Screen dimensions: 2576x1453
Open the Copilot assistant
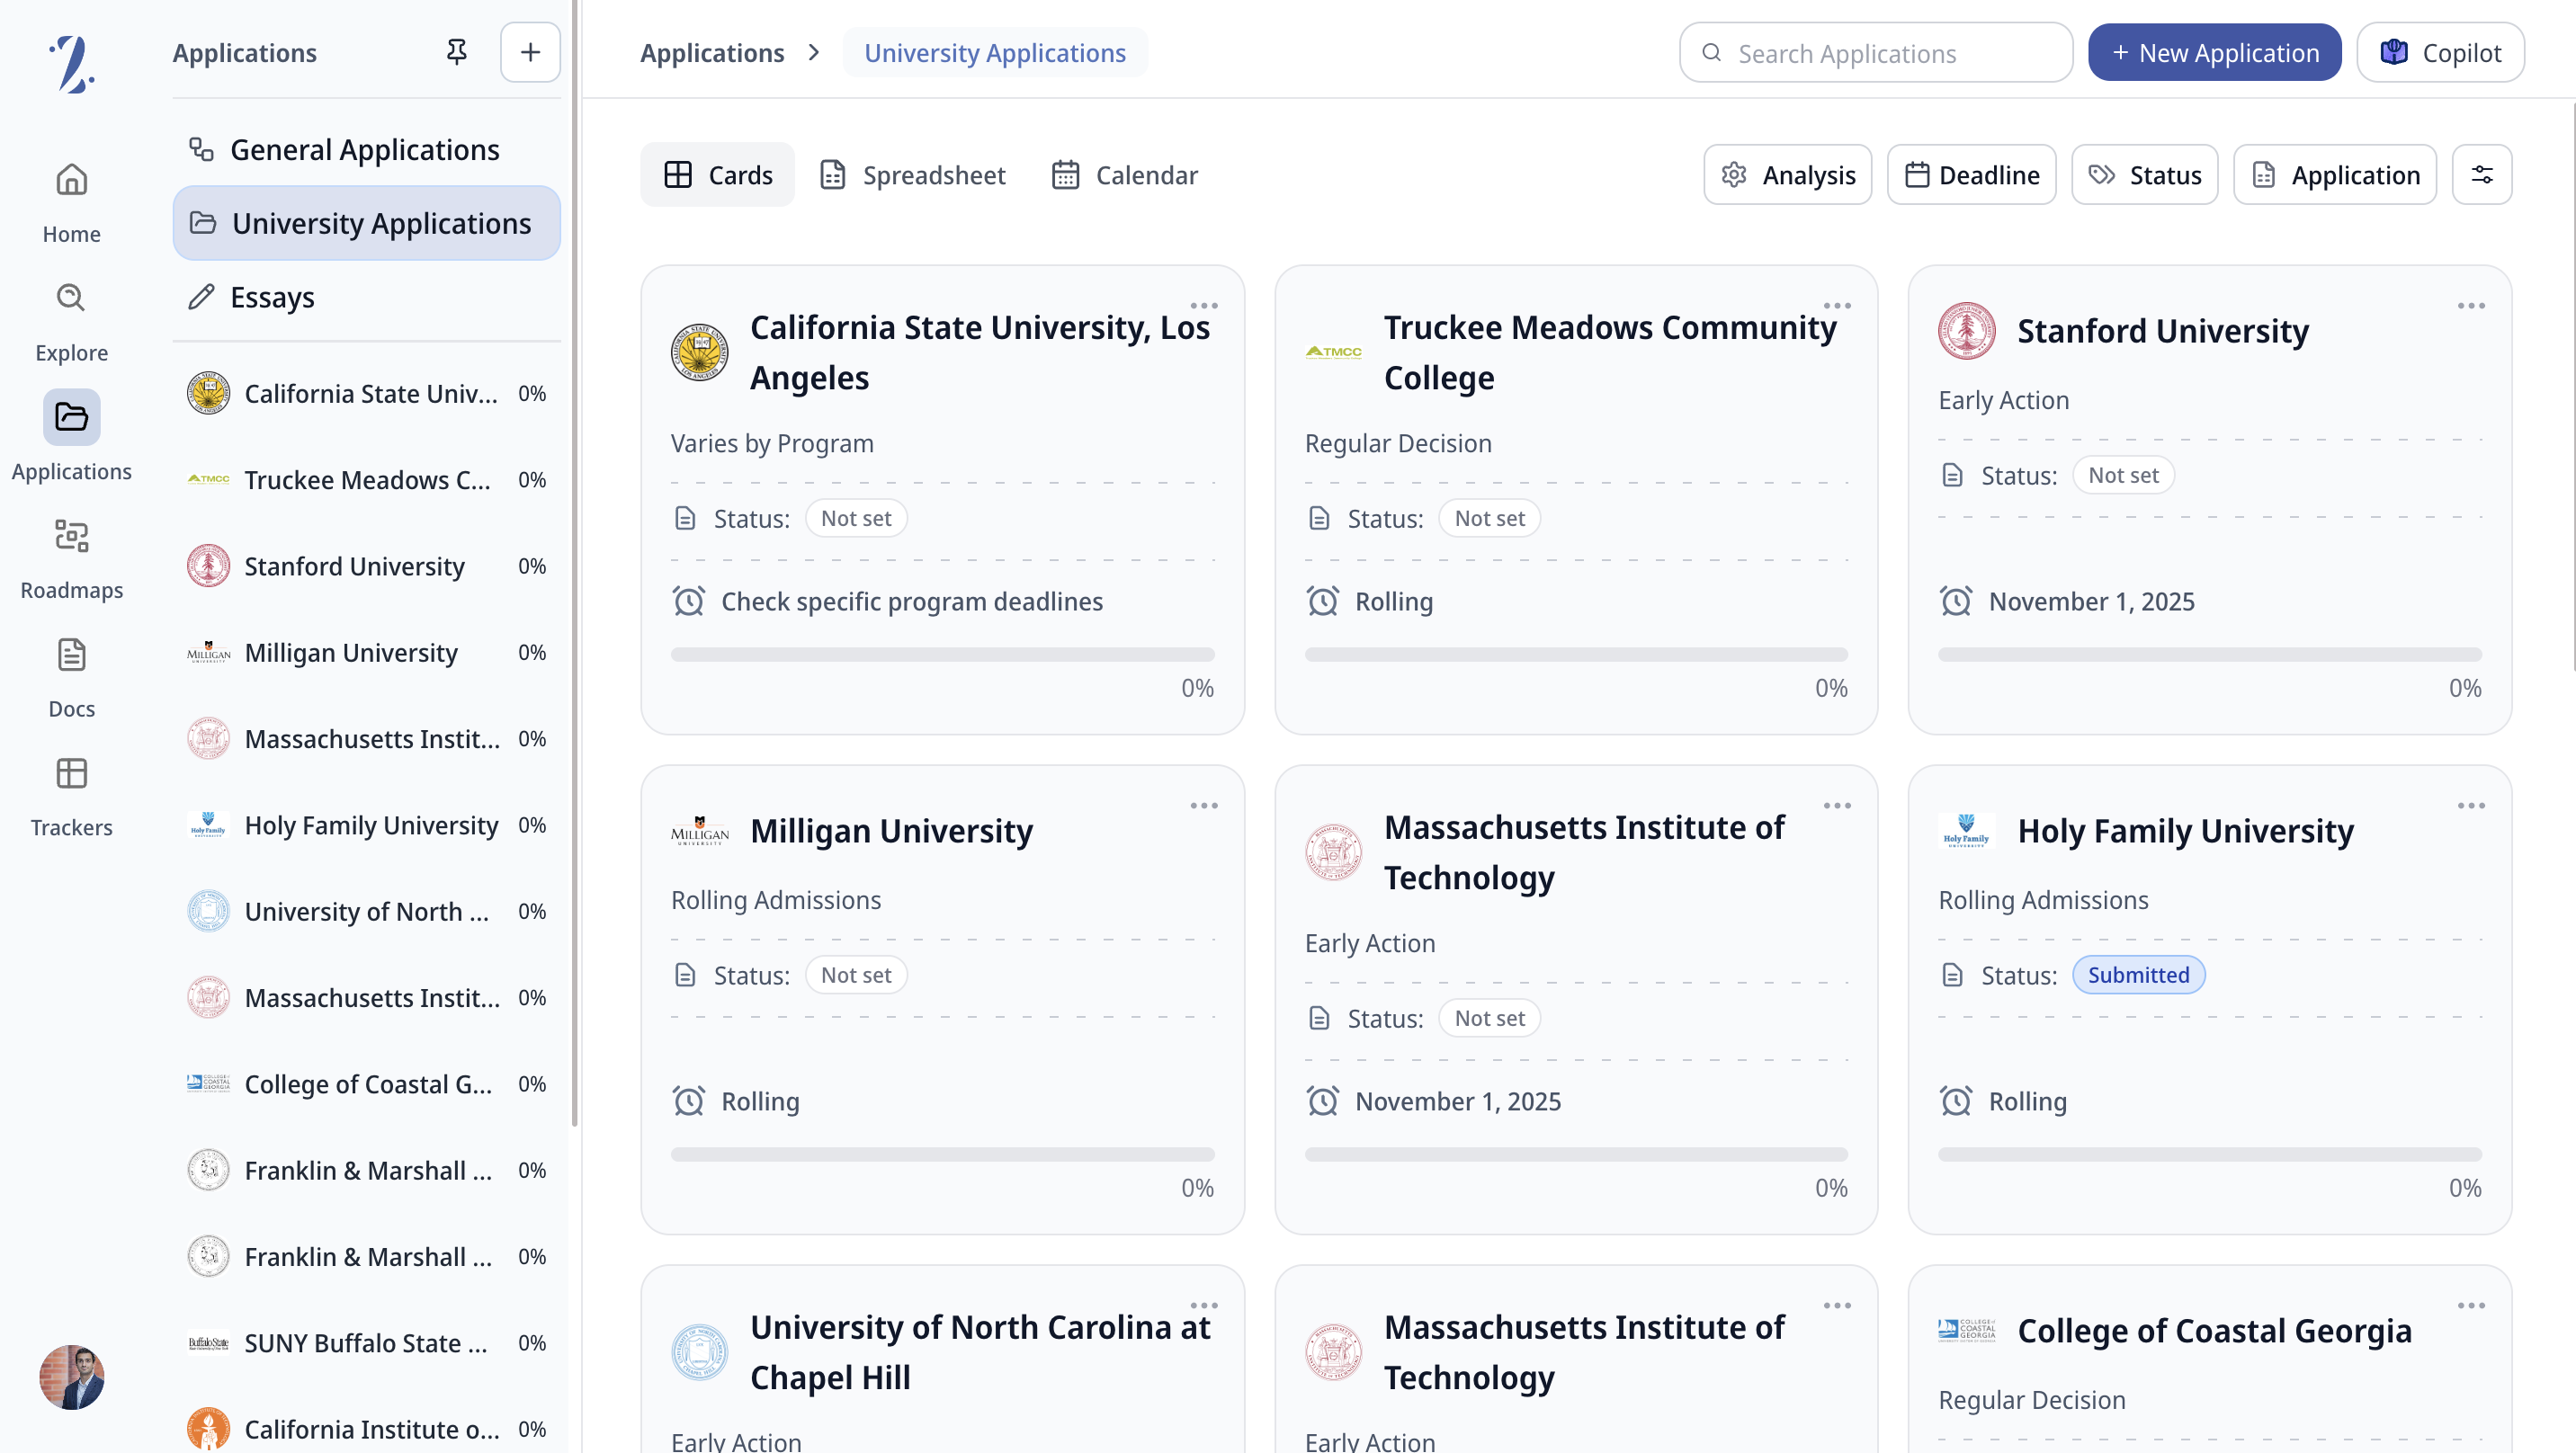[2440, 52]
